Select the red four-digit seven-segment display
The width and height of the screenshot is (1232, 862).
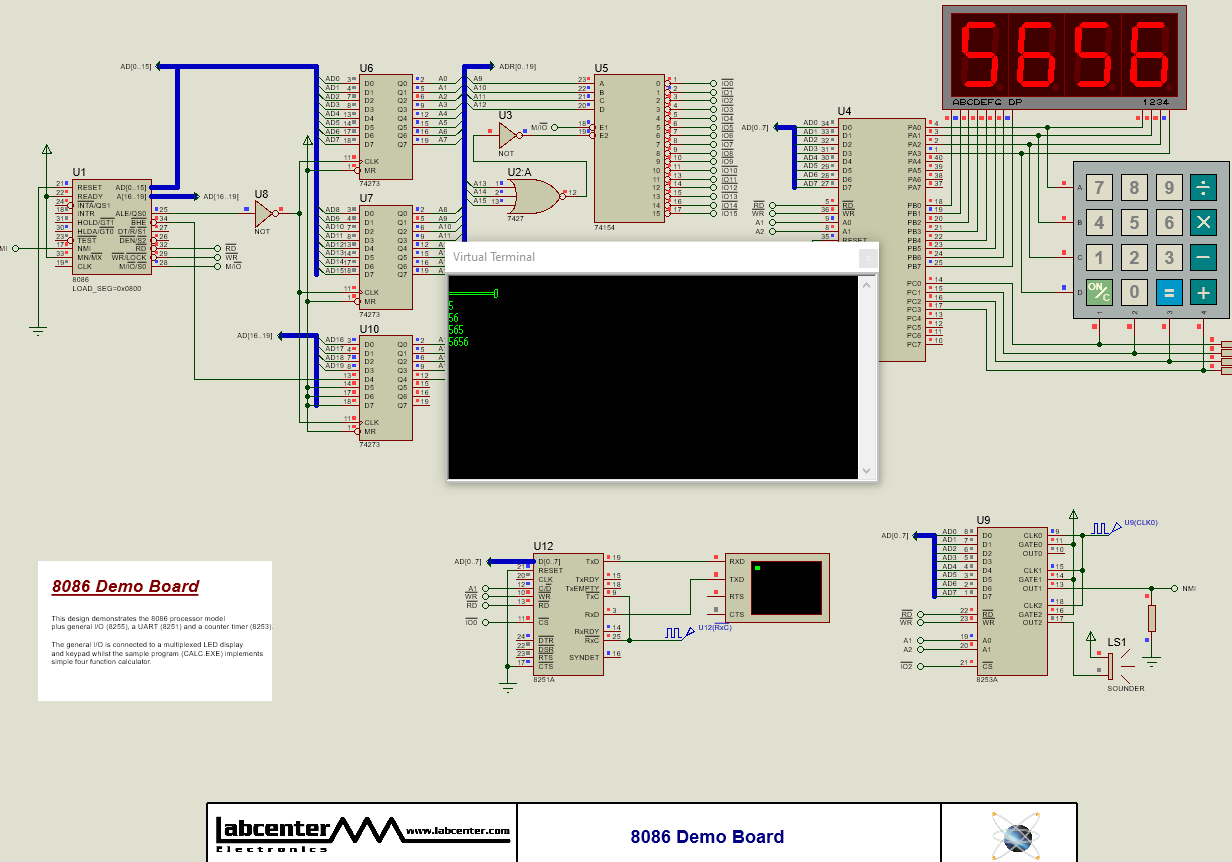(1063, 55)
